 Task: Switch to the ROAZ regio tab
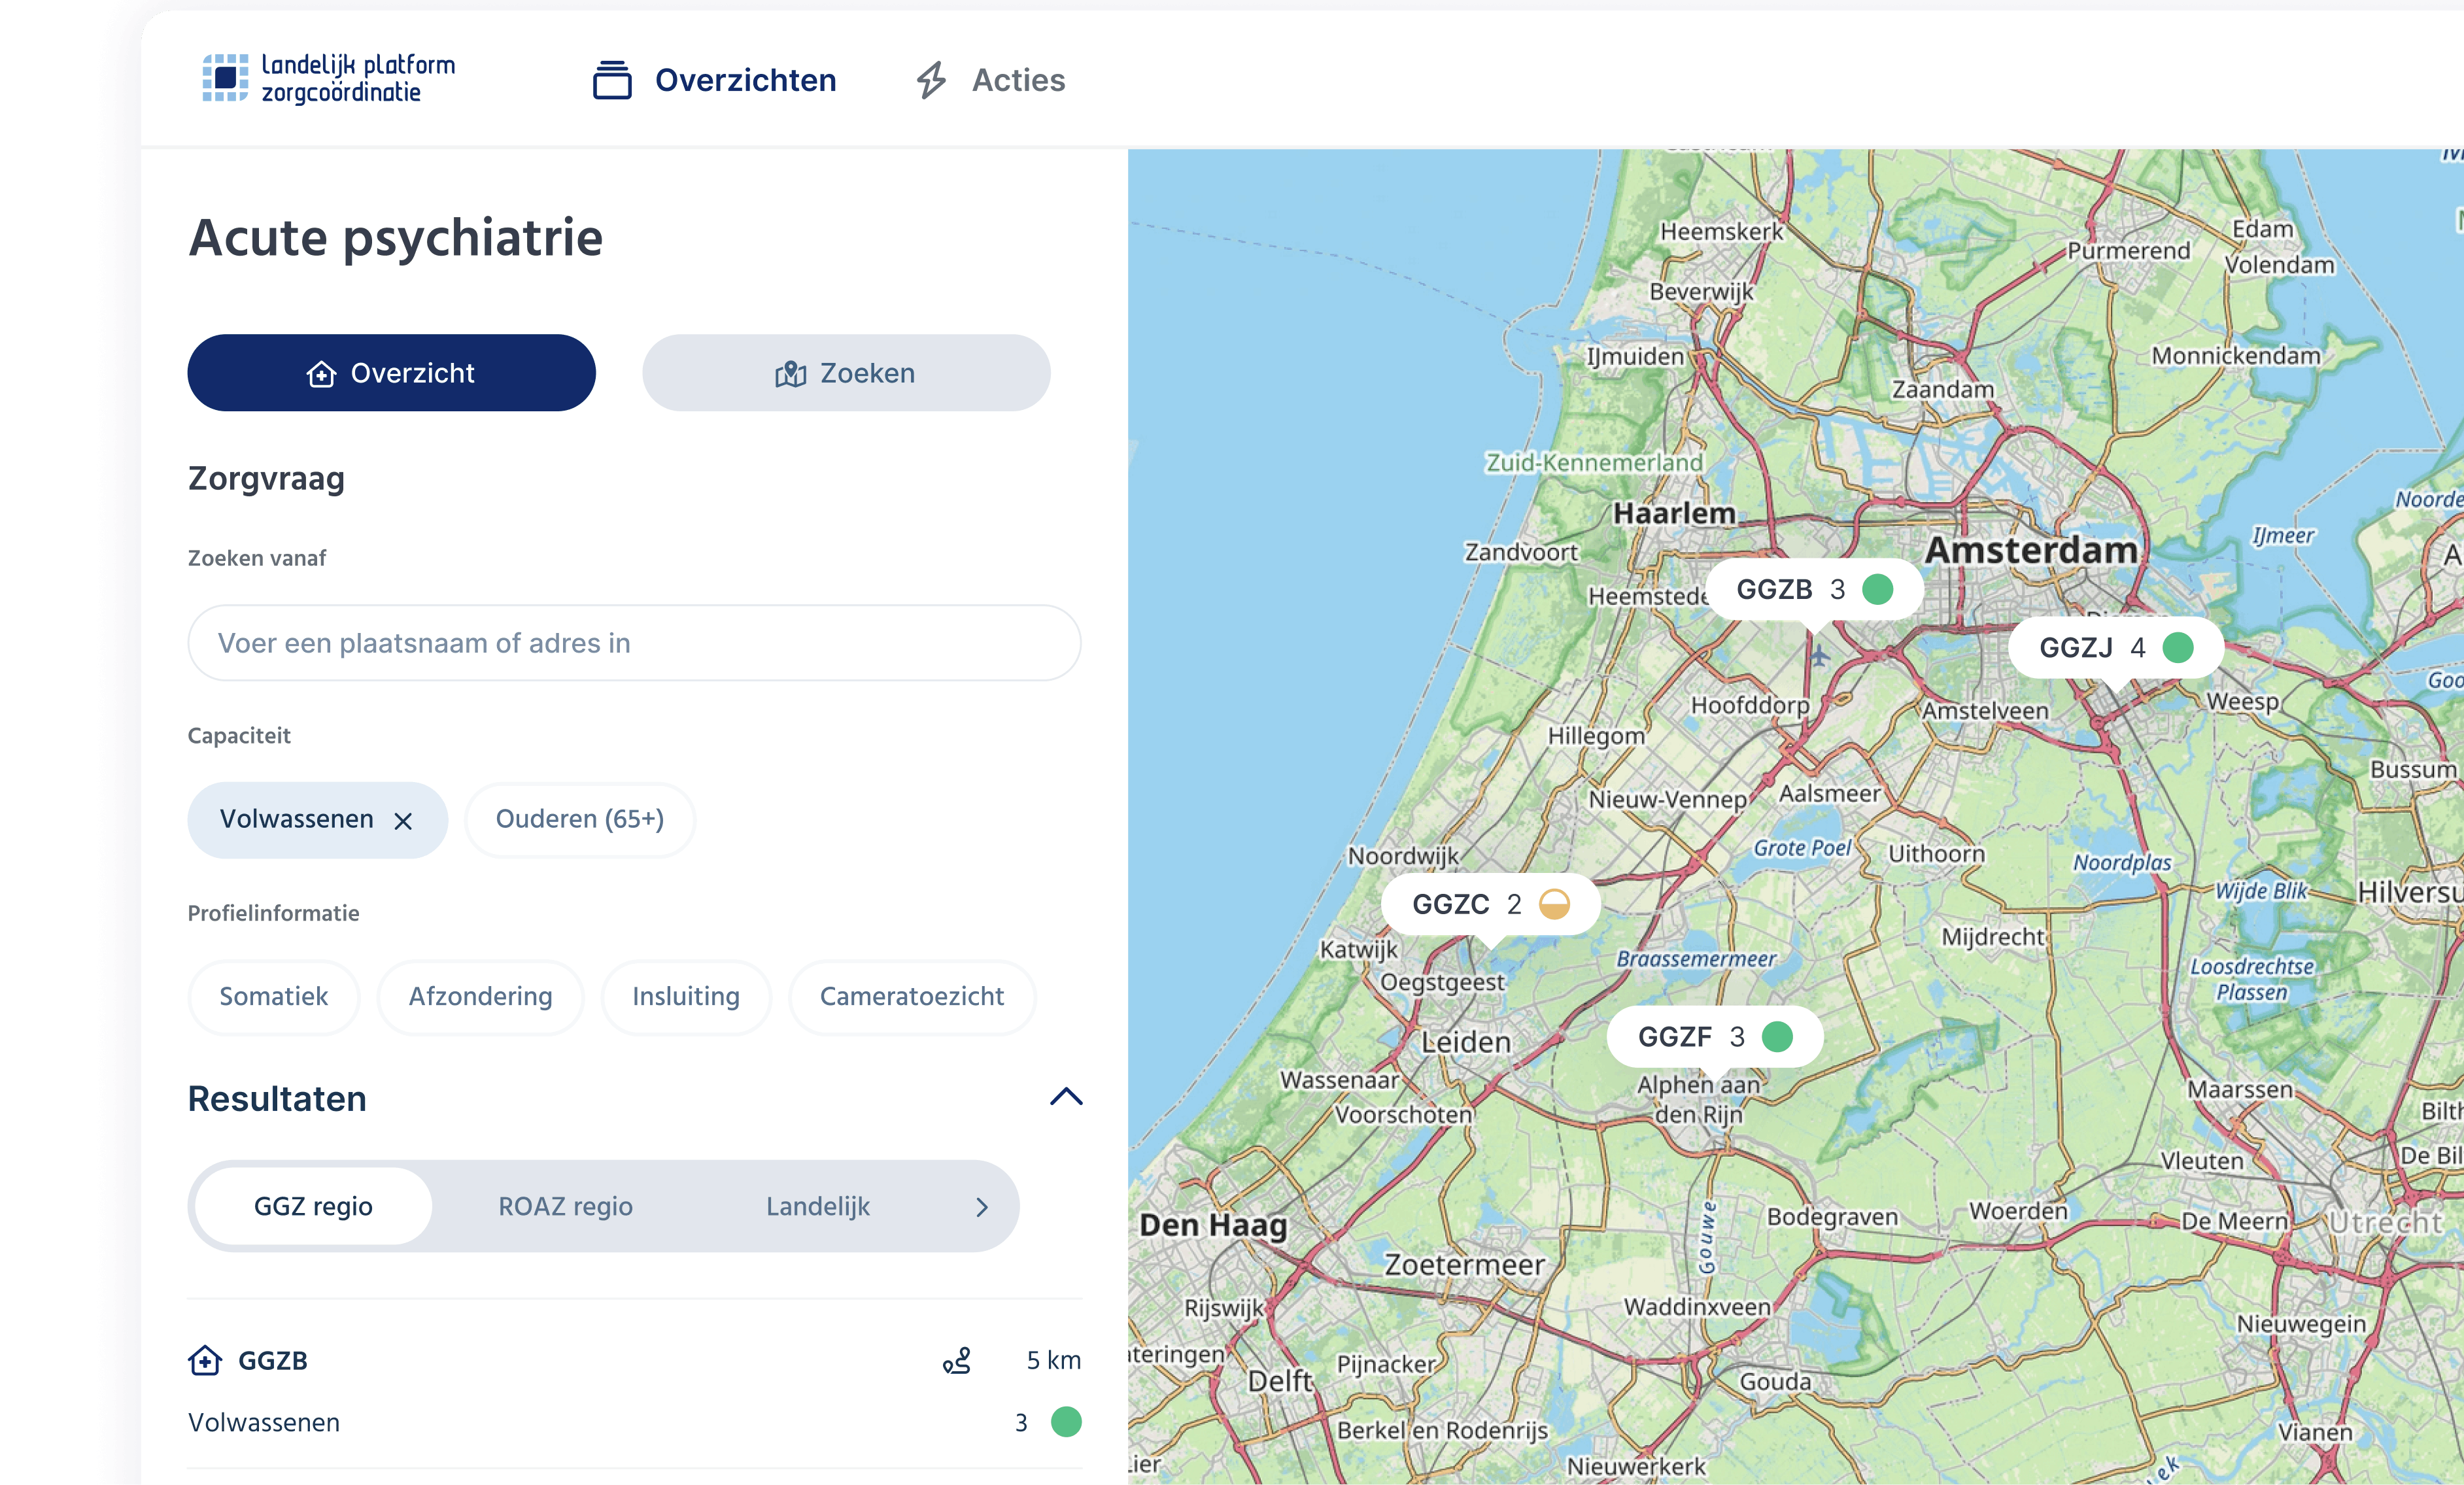pyautogui.click(x=565, y=1206)
